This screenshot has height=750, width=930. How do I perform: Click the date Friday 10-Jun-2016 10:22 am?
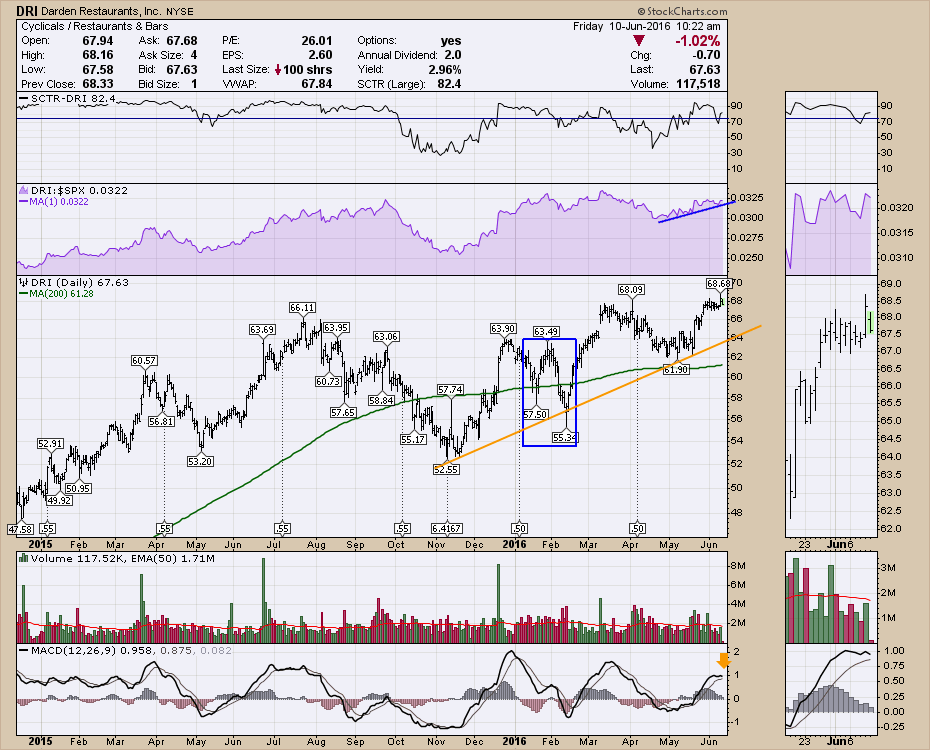point(647,26)
